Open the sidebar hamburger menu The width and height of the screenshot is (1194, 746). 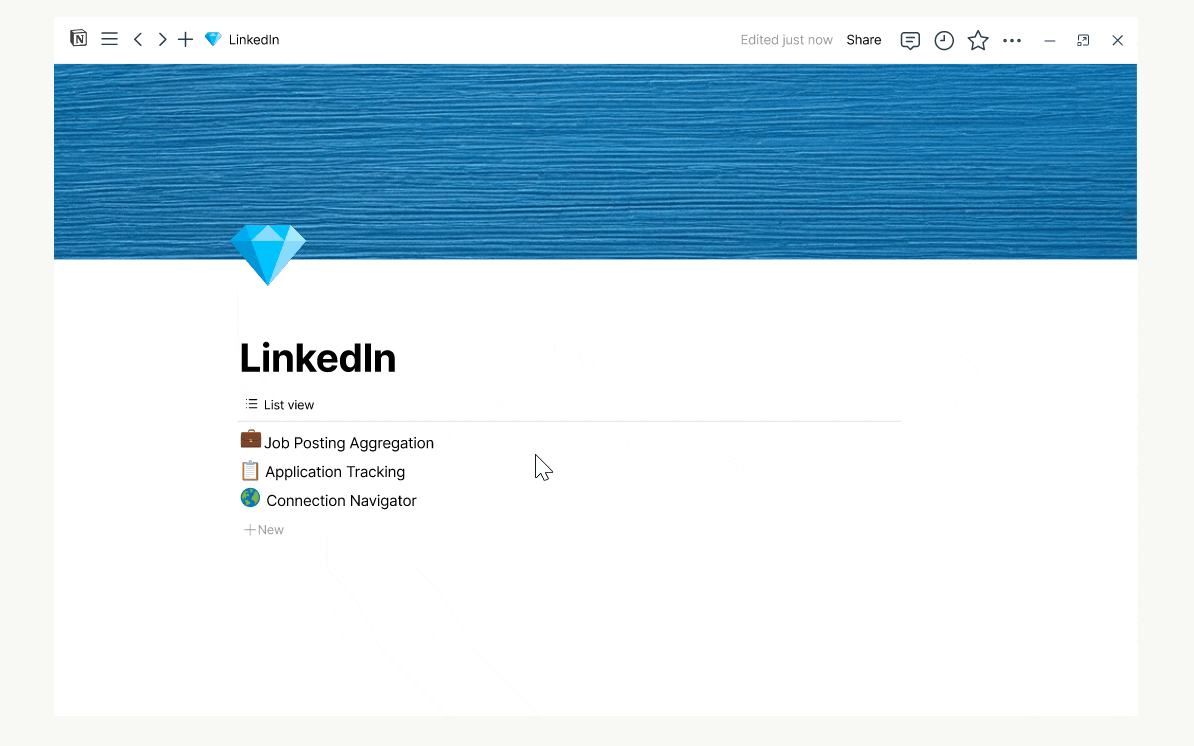[x=110, y=39]
